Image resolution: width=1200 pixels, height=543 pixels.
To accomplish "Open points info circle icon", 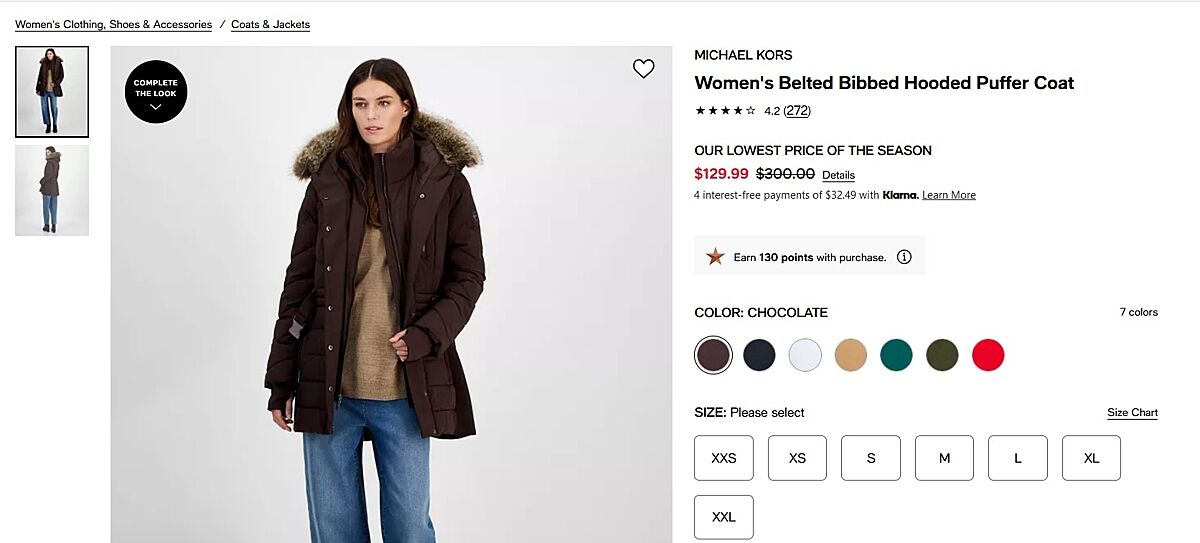I will point(904,257).
